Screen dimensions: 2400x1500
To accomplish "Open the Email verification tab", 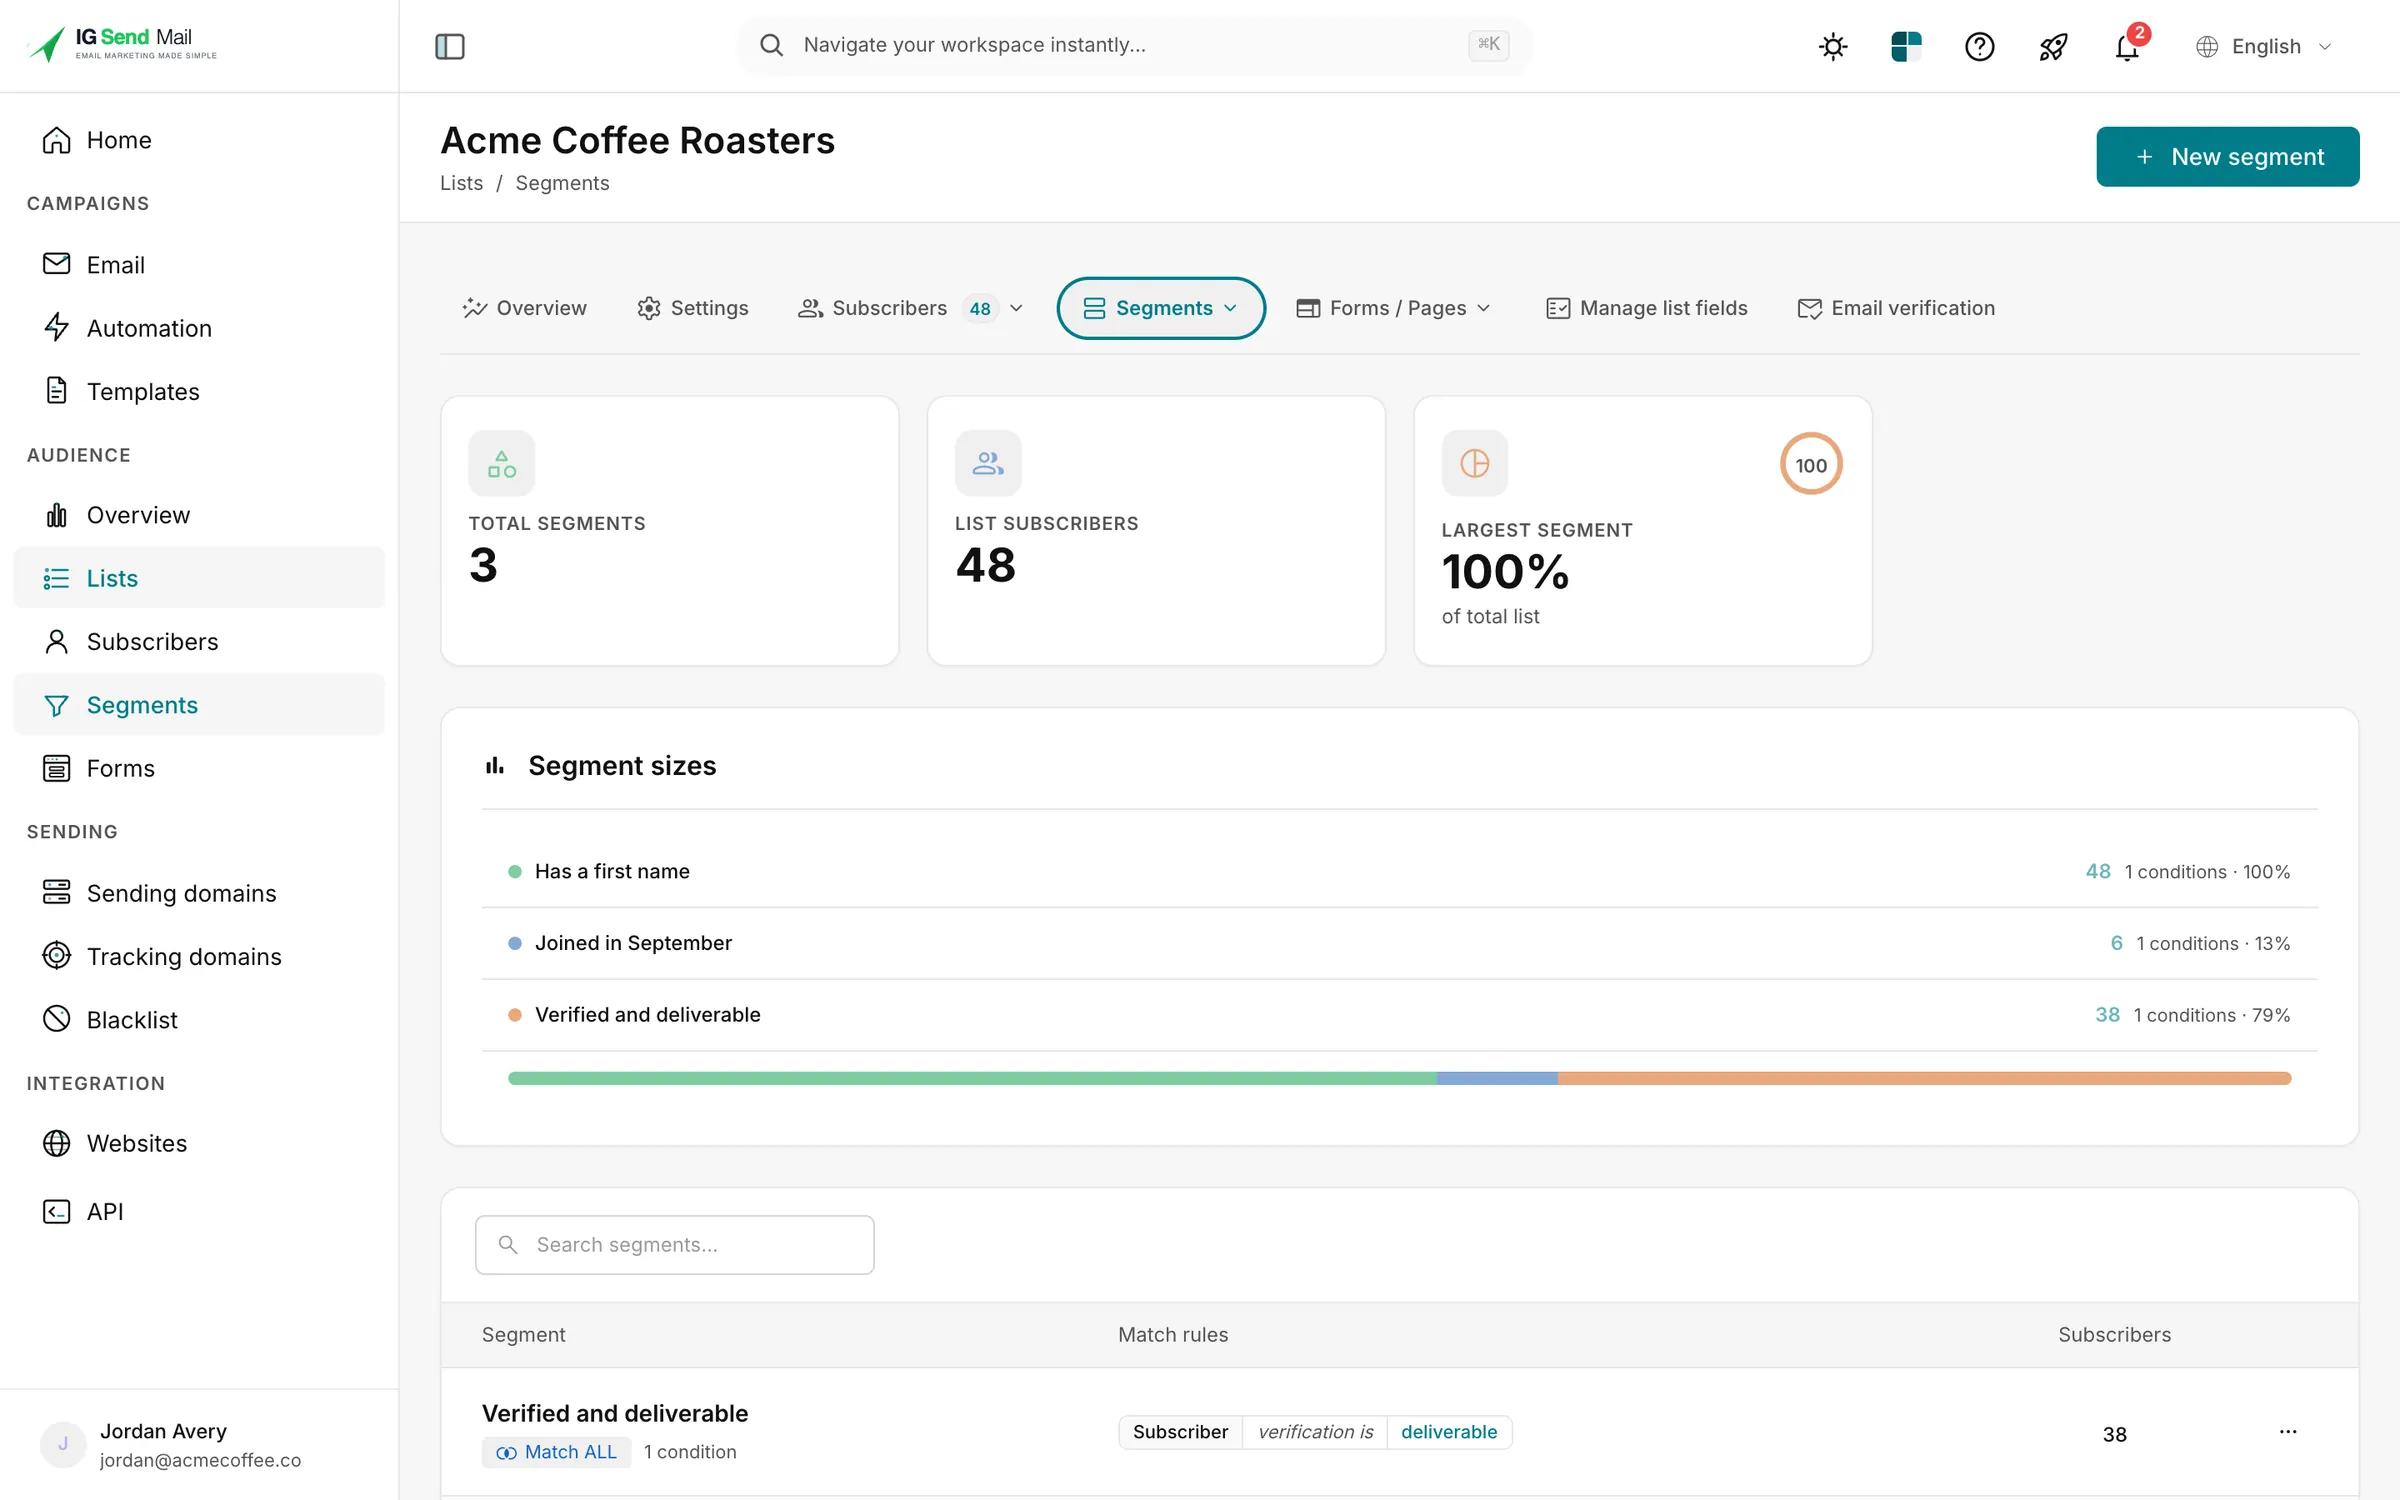I will [1896, 308].
